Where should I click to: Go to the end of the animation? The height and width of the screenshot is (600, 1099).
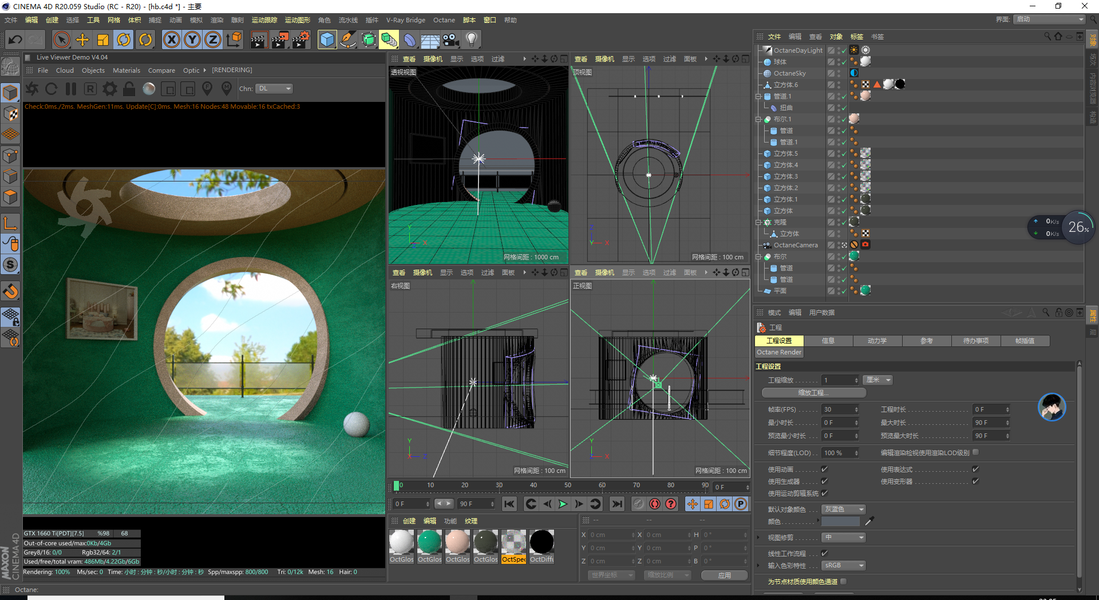tap(617, 504)
